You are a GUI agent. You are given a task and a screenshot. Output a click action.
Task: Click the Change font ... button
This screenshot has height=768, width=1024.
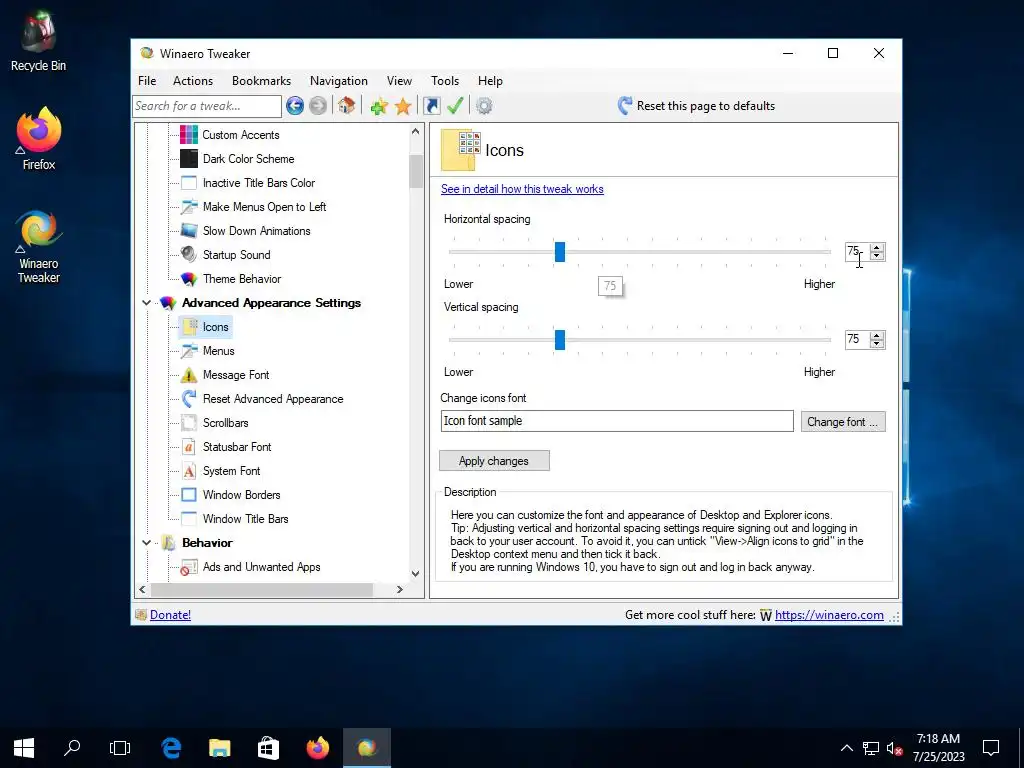click(843, 422)
